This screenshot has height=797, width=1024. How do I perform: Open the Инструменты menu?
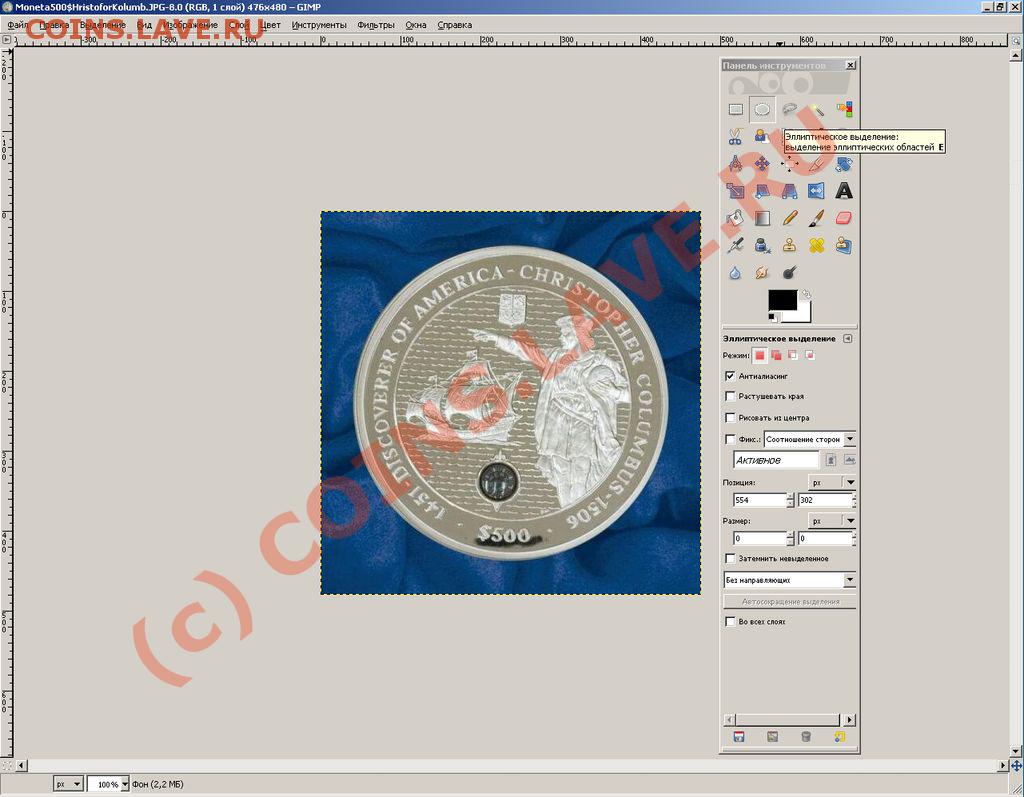(319, 25)
